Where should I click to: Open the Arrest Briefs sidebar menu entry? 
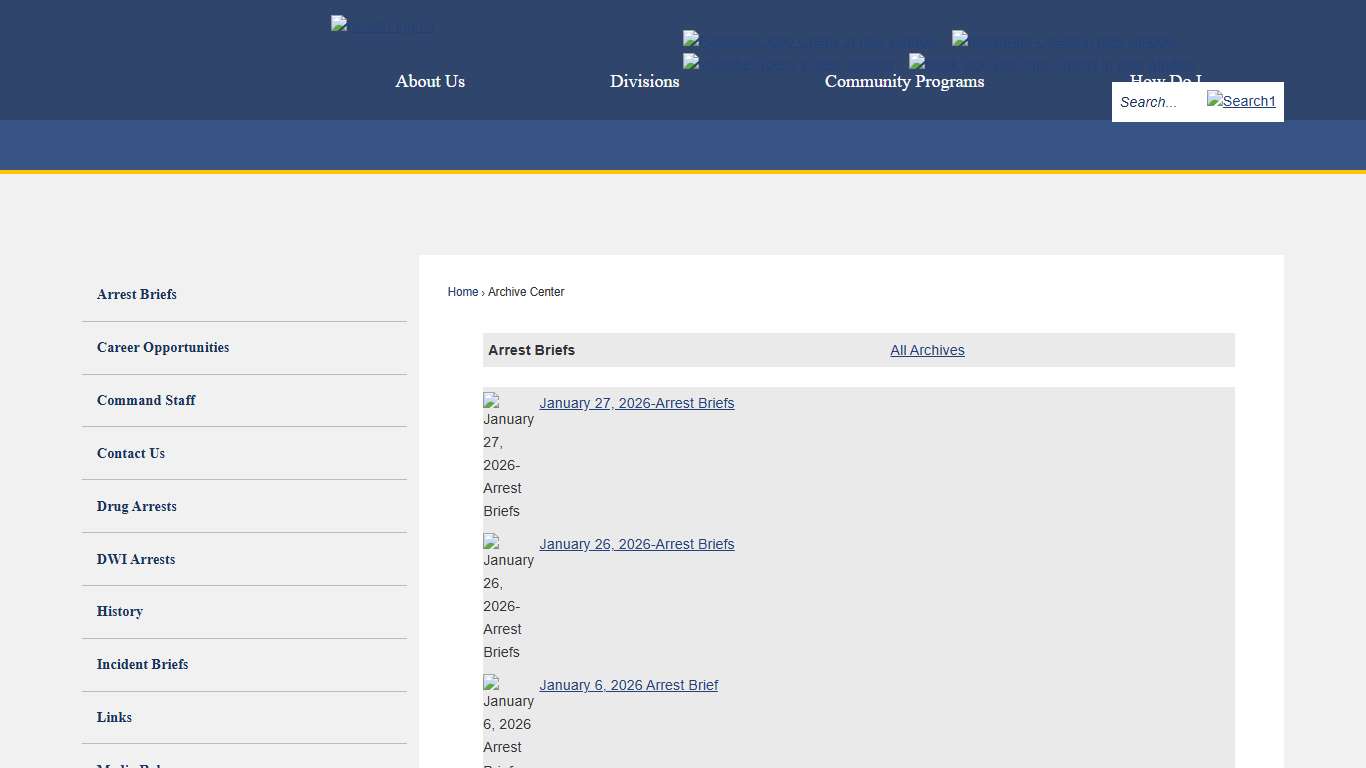(137, 294)
